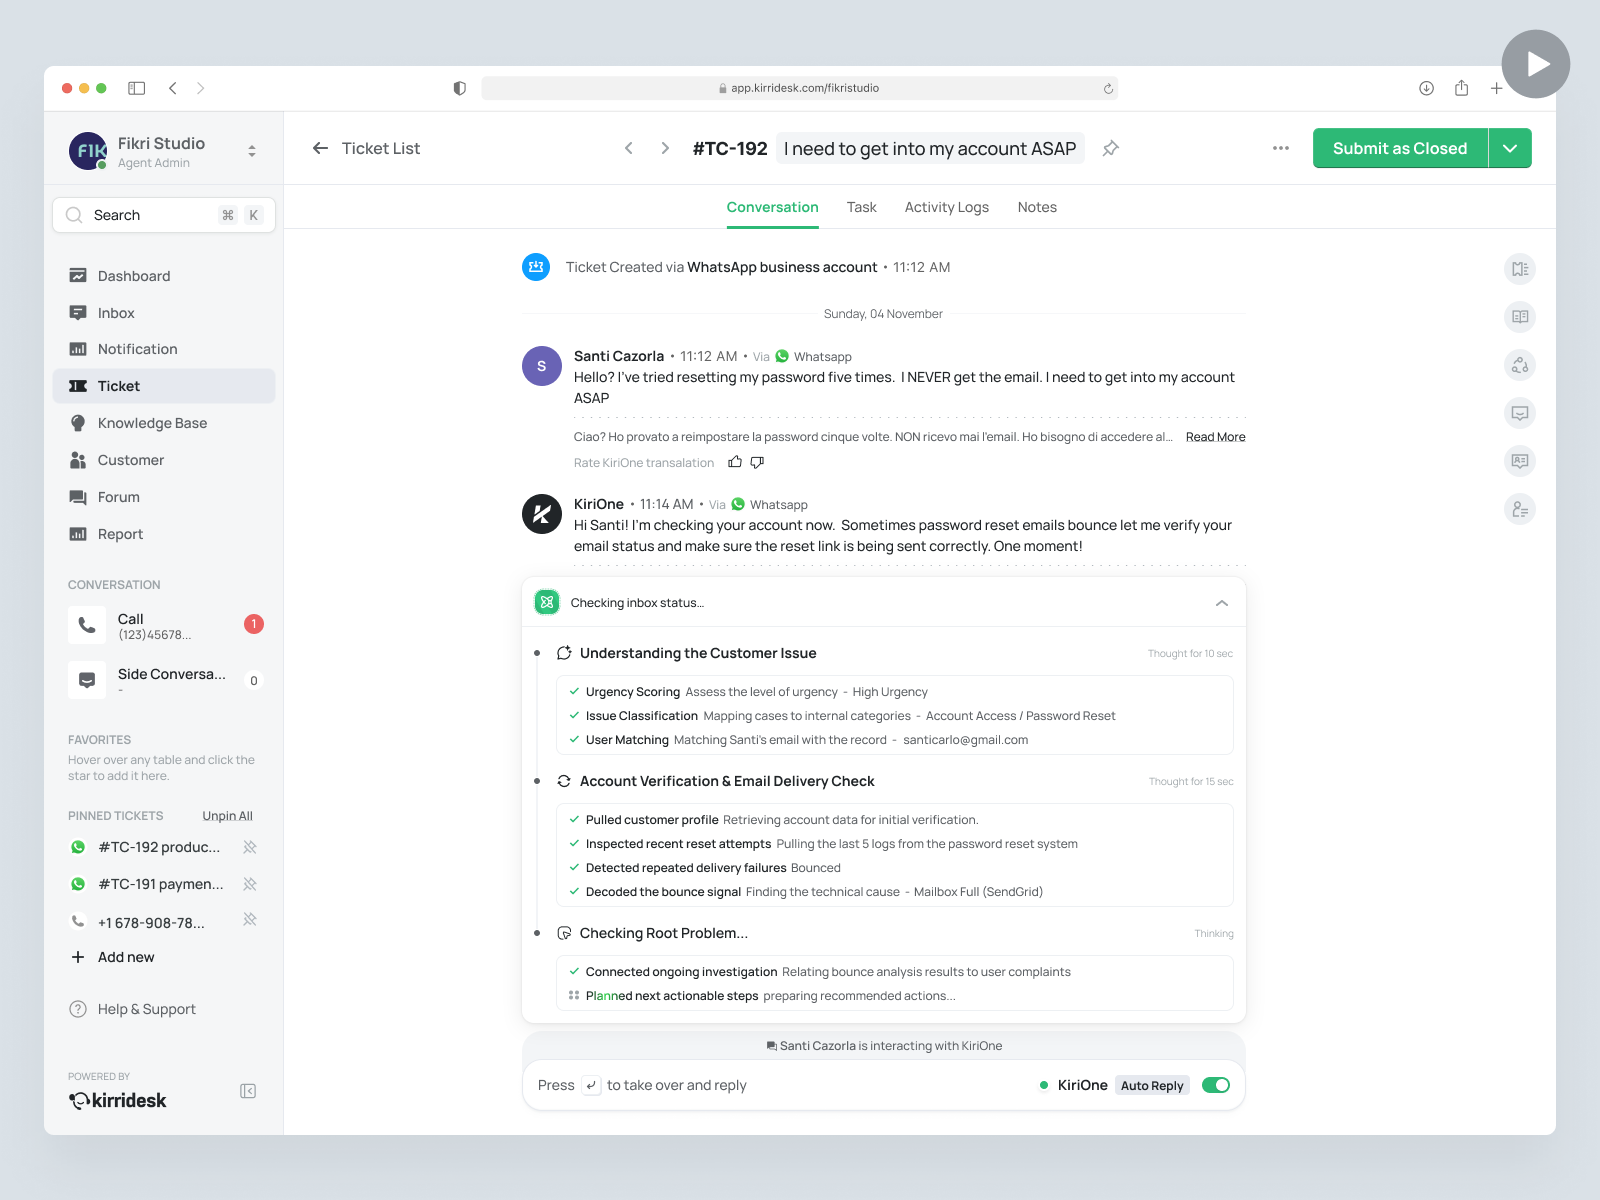
Task: Switch to the Task tab
Action: coord(861,207)
